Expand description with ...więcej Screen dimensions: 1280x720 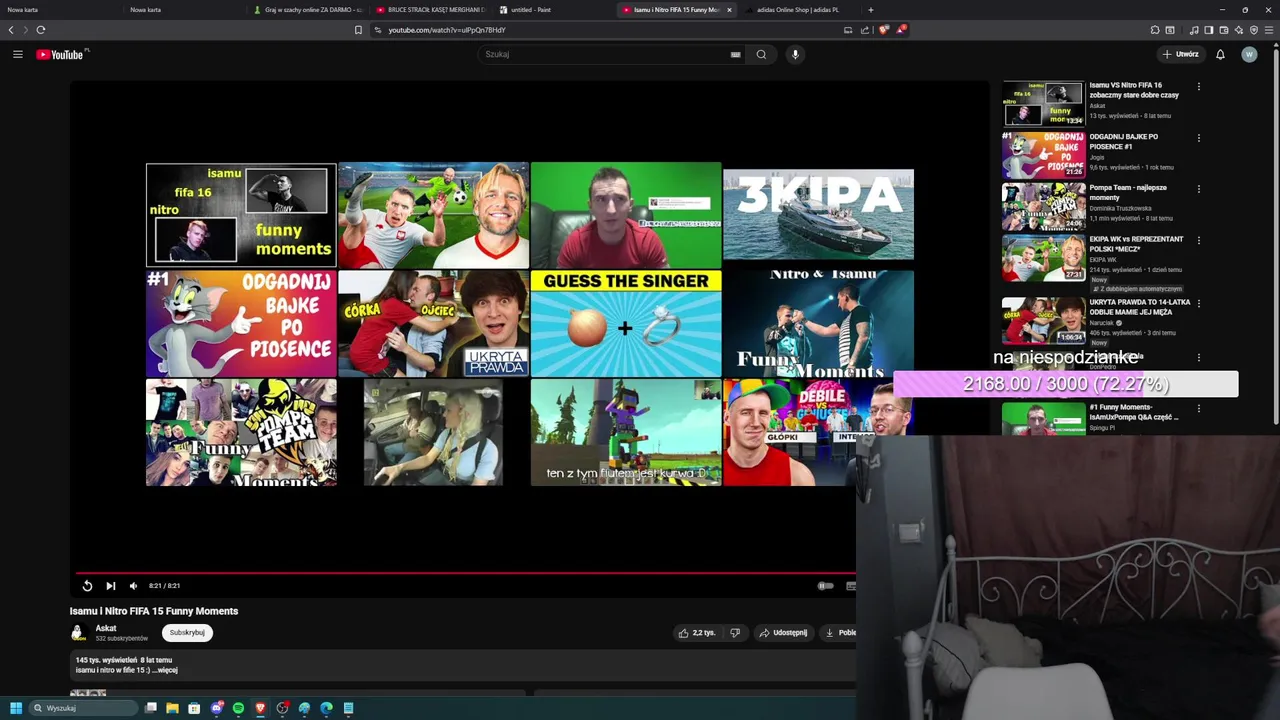[x=167, y=670]
